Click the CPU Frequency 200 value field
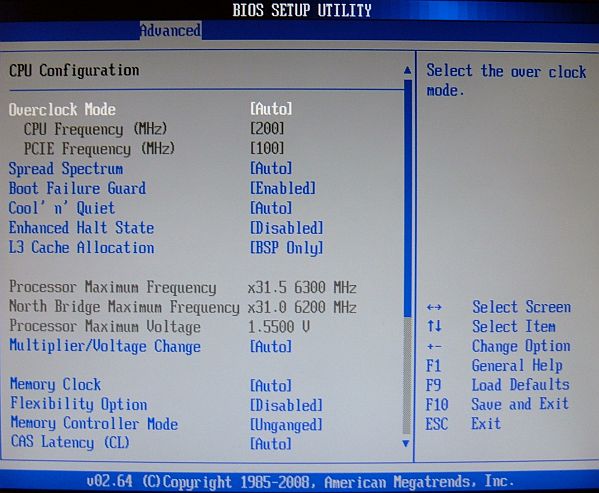This screenshot has height=493, width=599. coord(267,128)
